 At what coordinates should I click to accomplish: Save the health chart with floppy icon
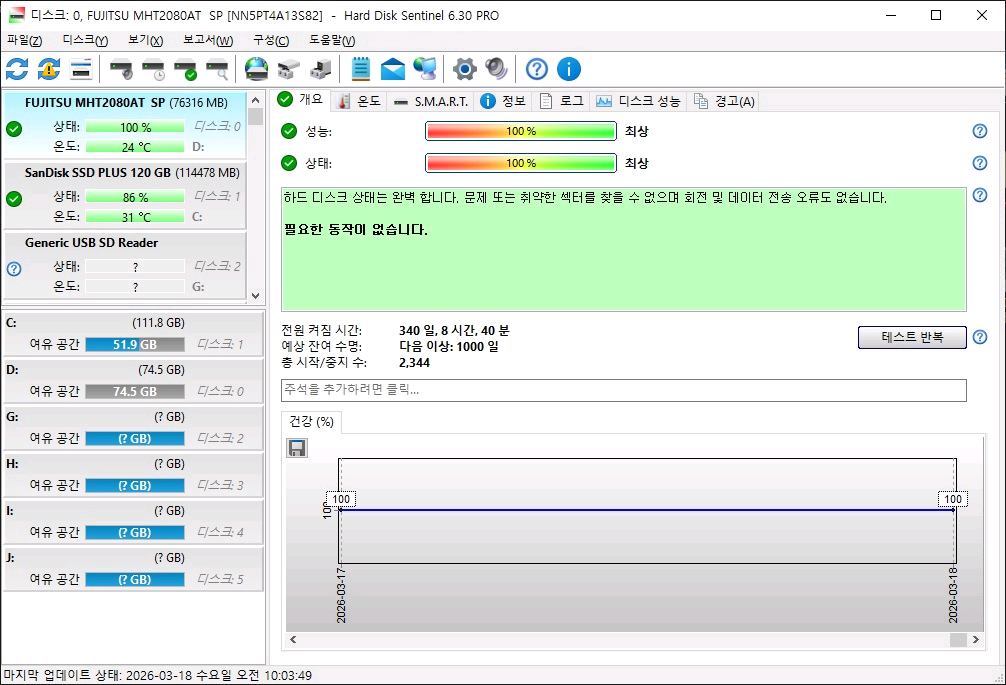pos(296,447)
